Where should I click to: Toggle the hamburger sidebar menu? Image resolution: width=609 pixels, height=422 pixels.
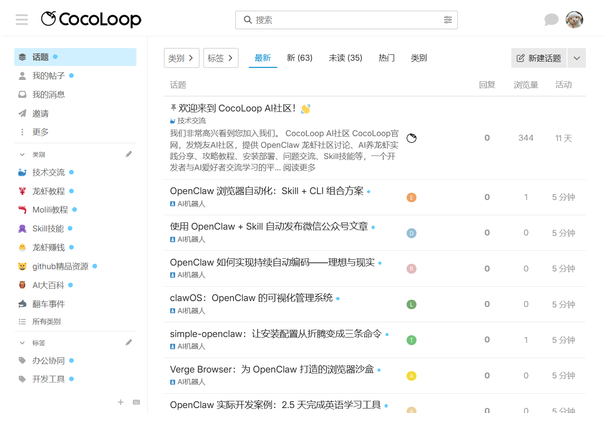click(x=21, y=19)
